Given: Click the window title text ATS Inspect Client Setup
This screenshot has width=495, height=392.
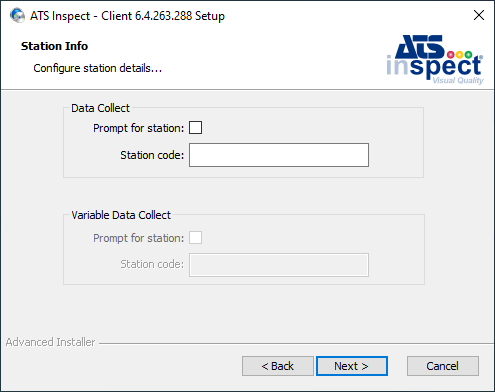Looking at the screenshot, I should pos(127,16).
